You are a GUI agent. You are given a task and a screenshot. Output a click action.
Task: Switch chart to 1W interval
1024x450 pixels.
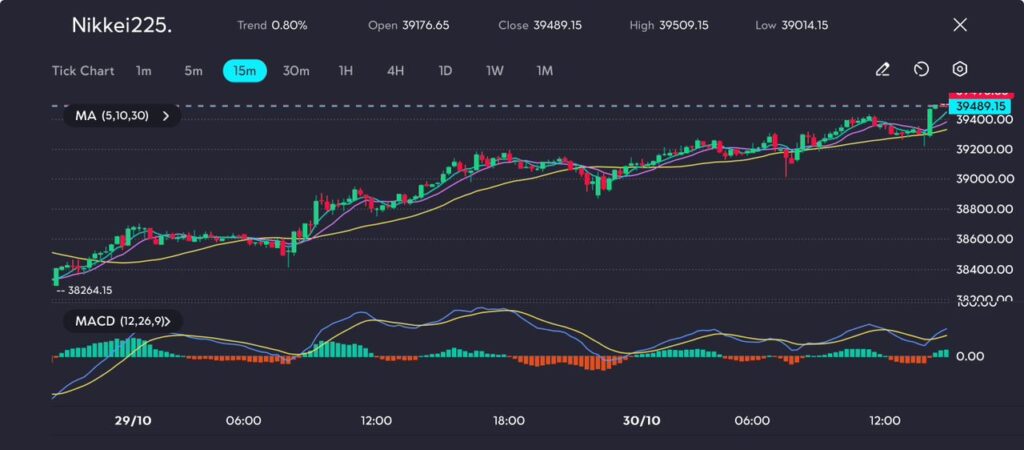pyautogui.click(x=494, y=71)
